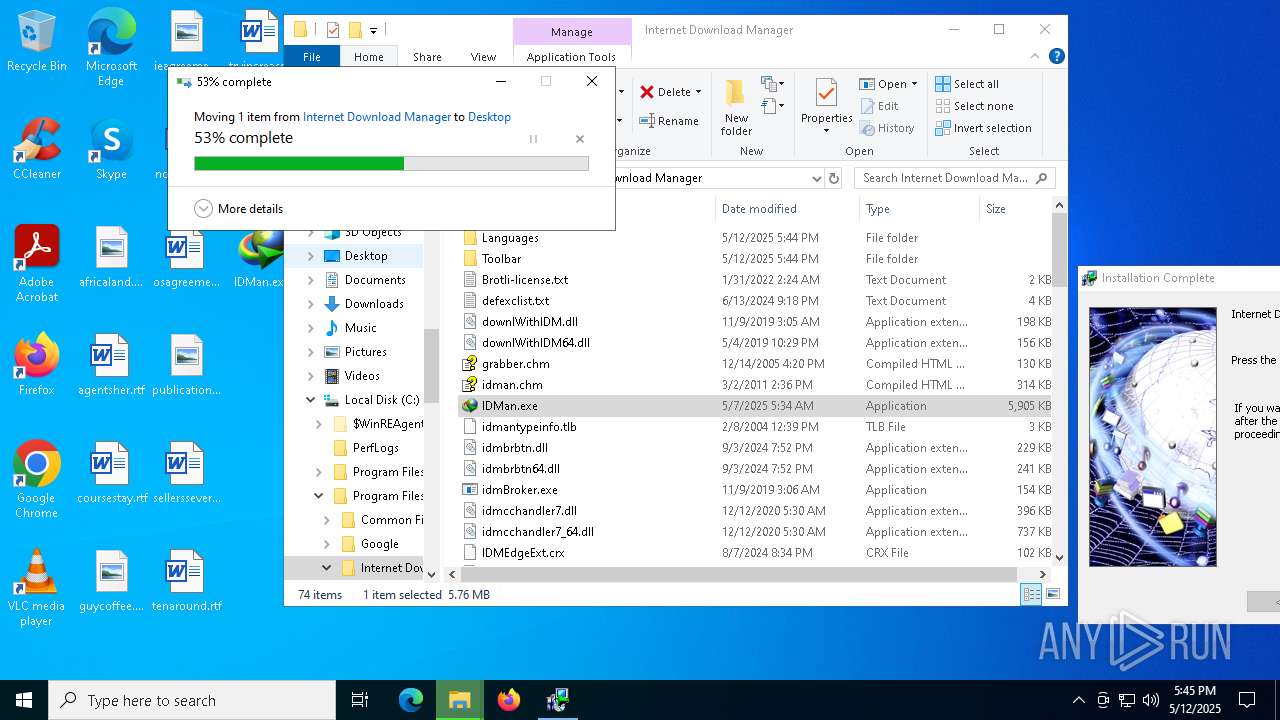This screenshot has width=1280, height=720.
Task: Select sellerssever desktop document
Action: click(186, 474)
